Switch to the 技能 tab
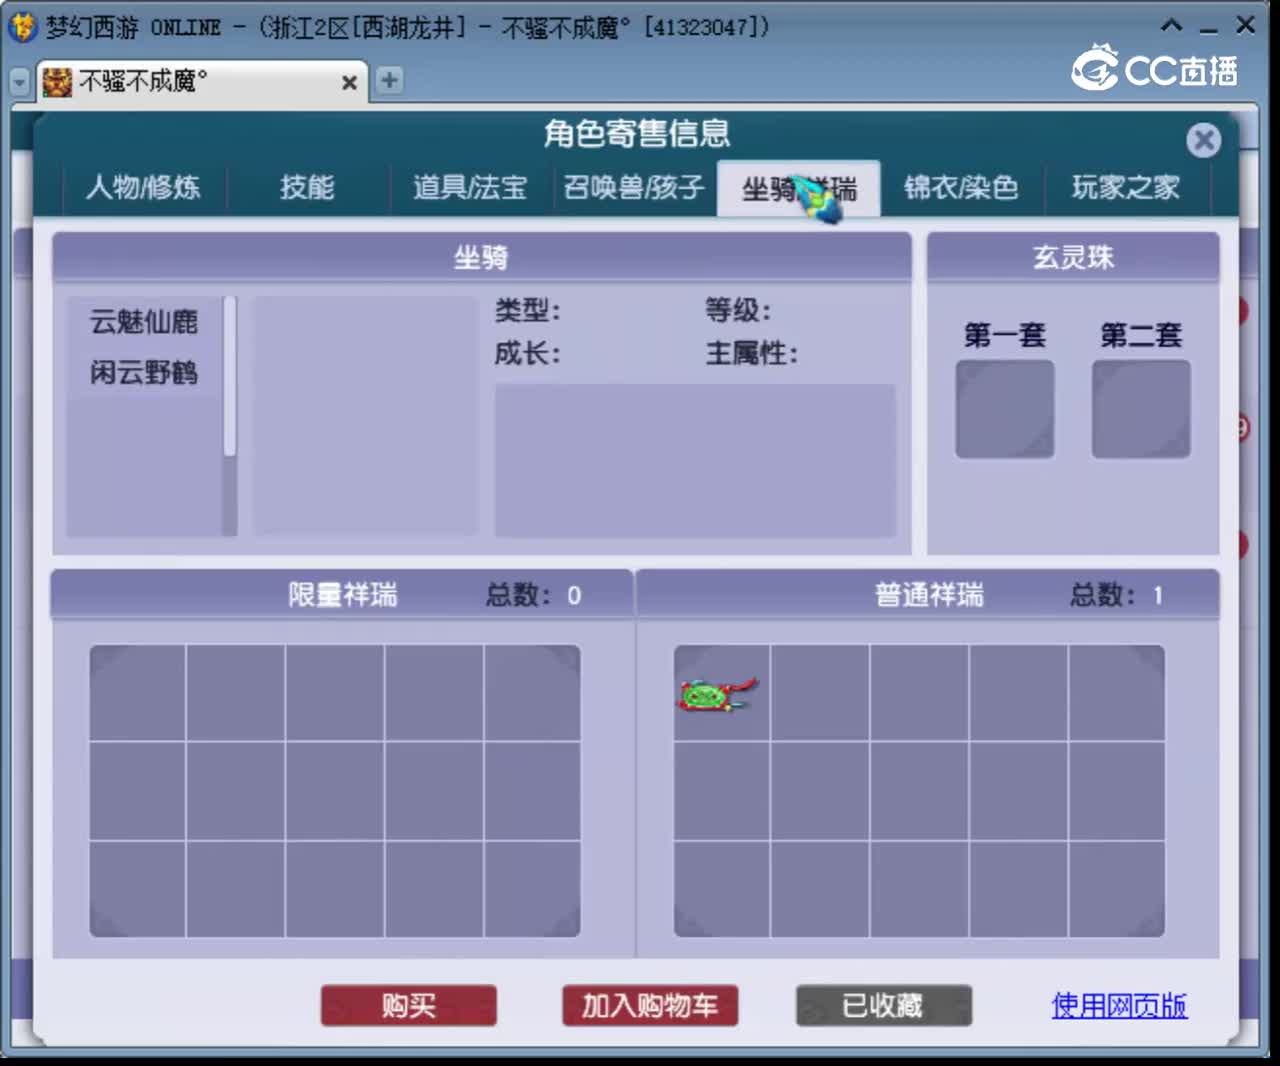The height and width of the screenshot is (1066, 1280). pos(307,187)
